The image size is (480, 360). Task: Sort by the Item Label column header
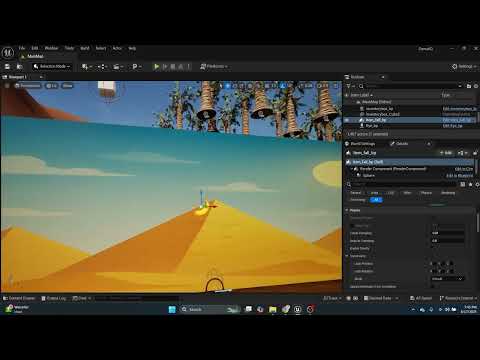click(x=361, y=95)
